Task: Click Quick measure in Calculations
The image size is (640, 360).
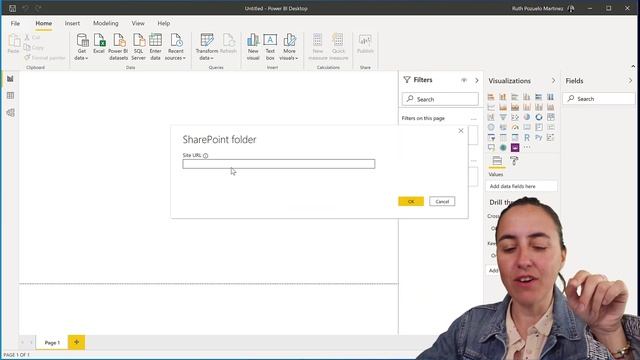Action: [338, 47]
